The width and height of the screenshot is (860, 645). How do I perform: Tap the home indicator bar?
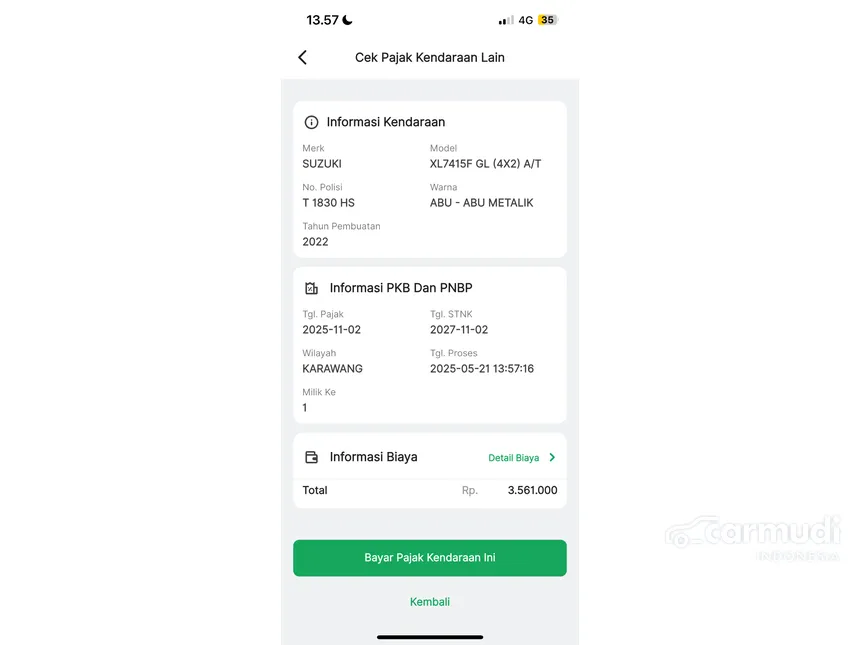(430, 636)
